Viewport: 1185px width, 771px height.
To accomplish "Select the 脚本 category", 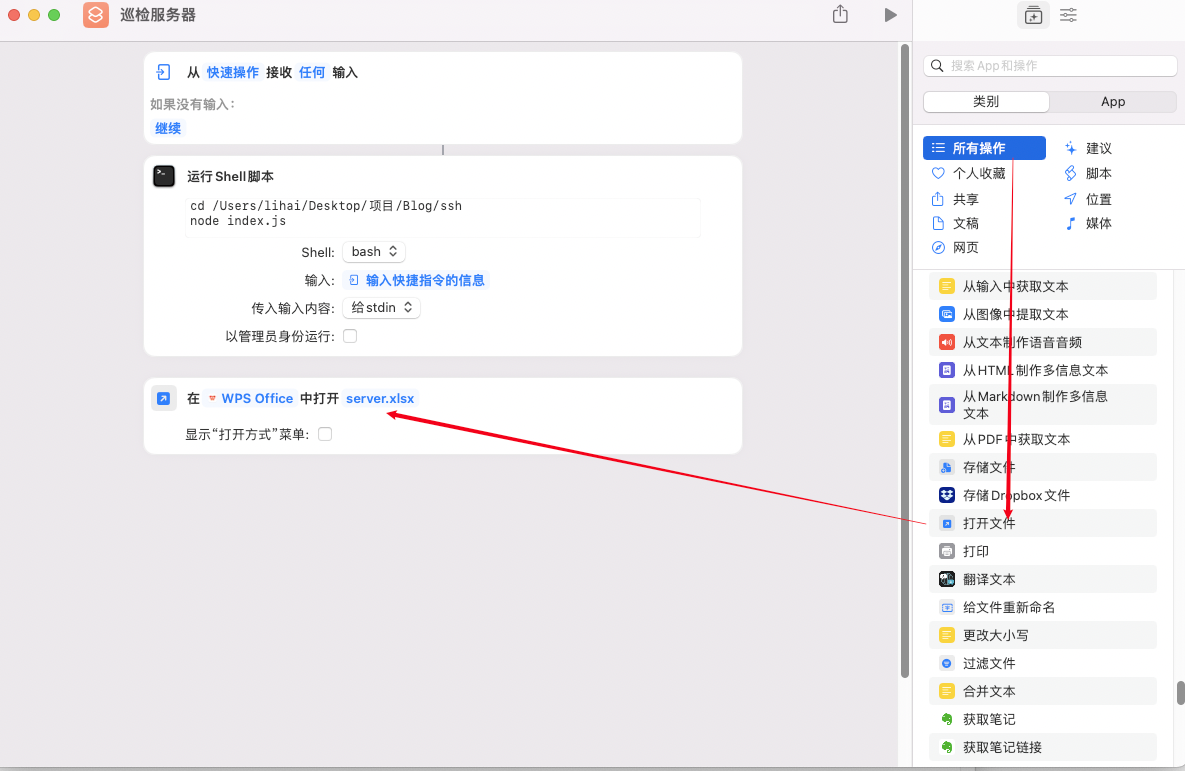I will pyautogui.click(x=1088, y=173).
